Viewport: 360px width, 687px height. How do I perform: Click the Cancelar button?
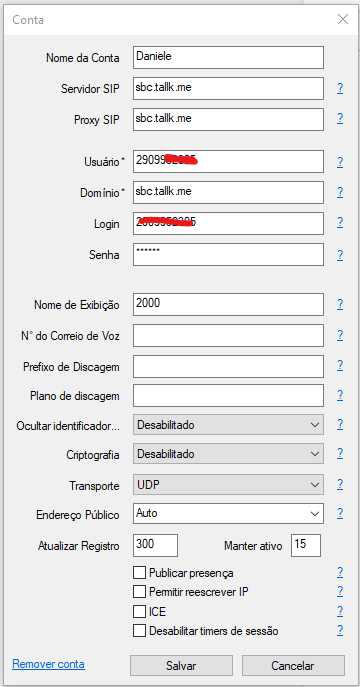point(293,666)
